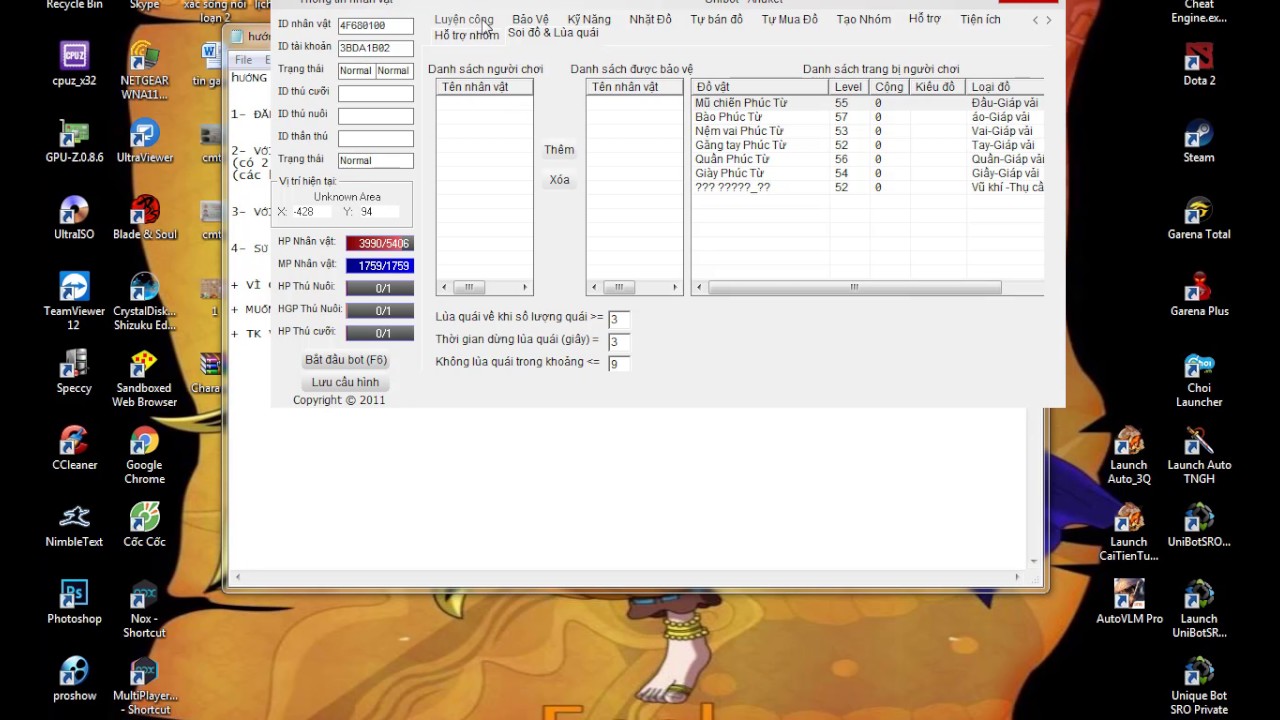Click the MP Nhân vật bar 1759/1759
1280x720 pixels.
pos(380,266)
